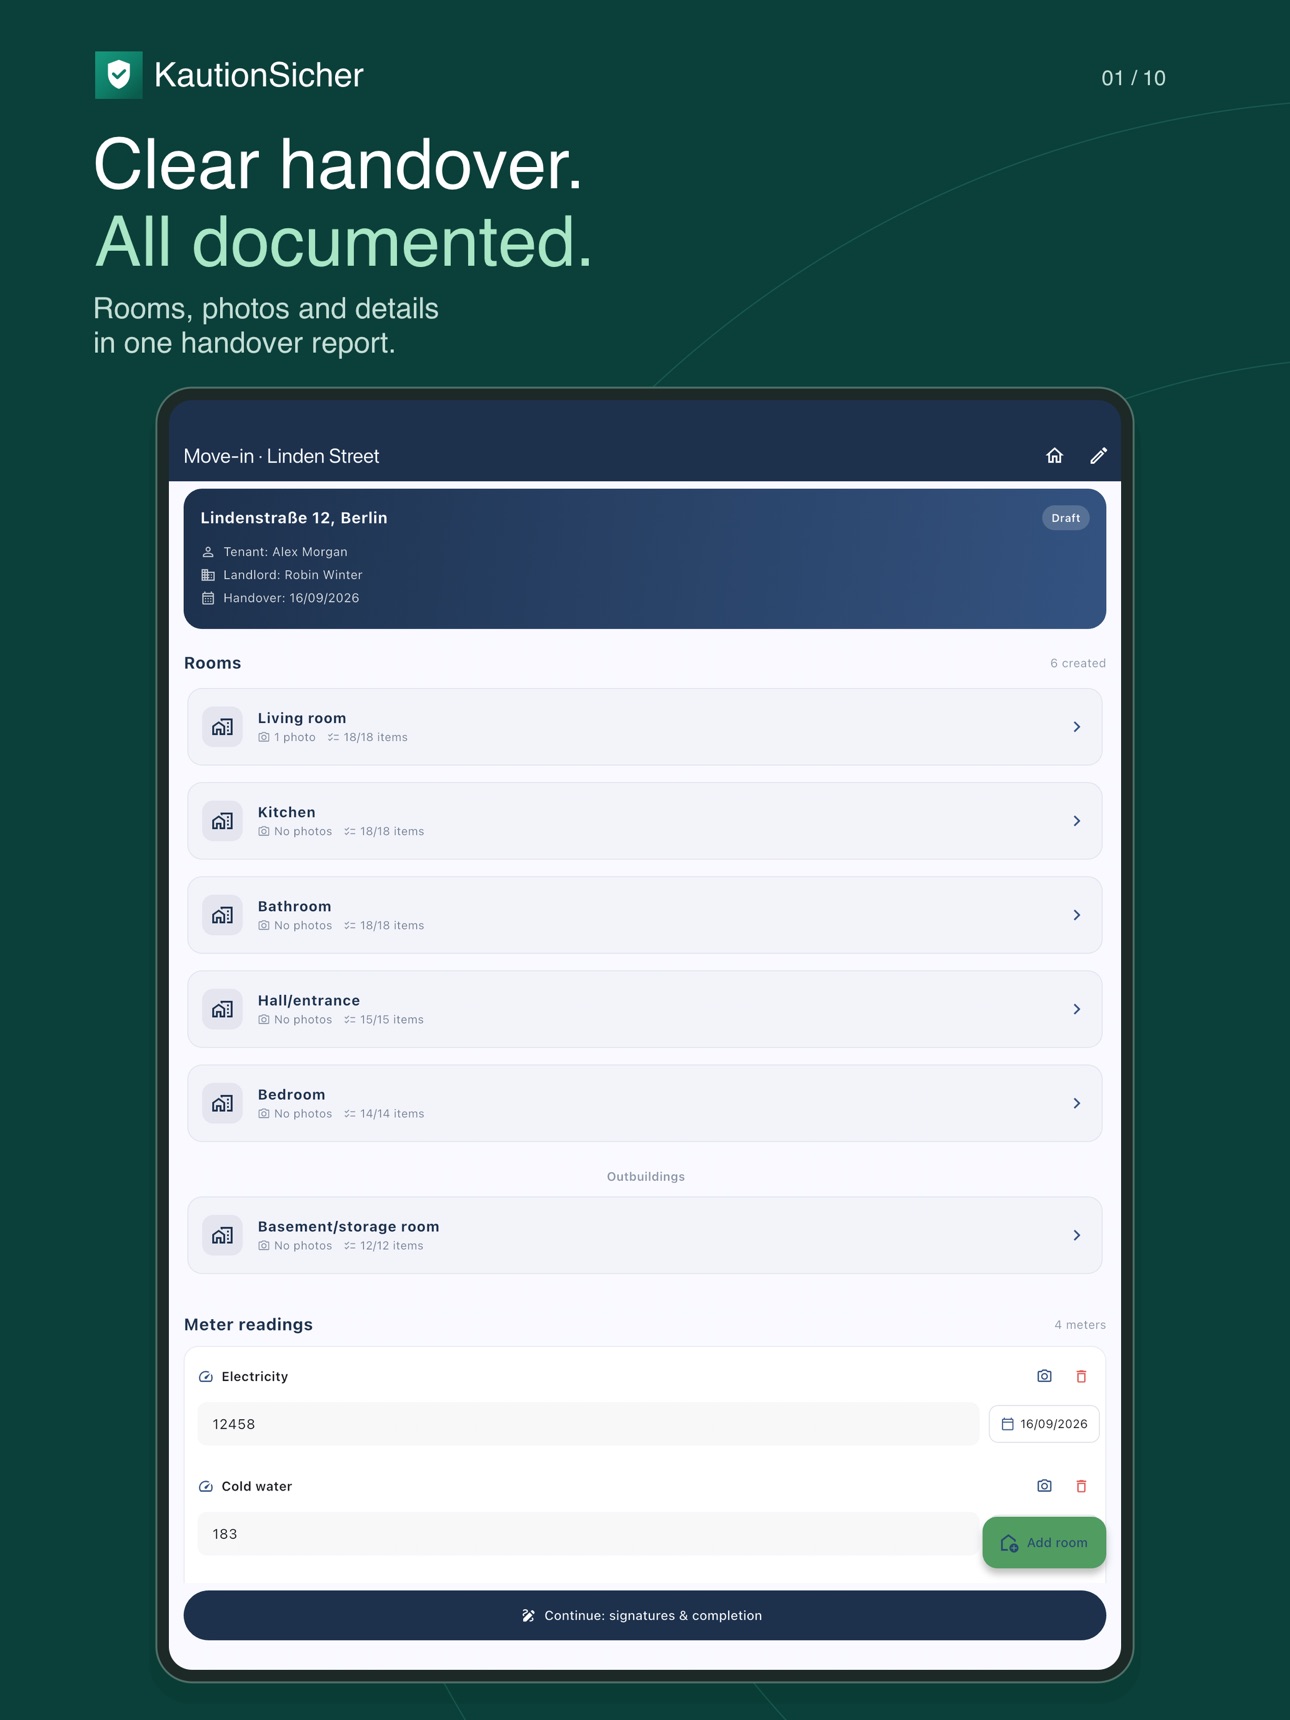Click the Outbuildings section label
The height and width of the screenshot is (1720, 1290).
click(x=646, y=1176)
